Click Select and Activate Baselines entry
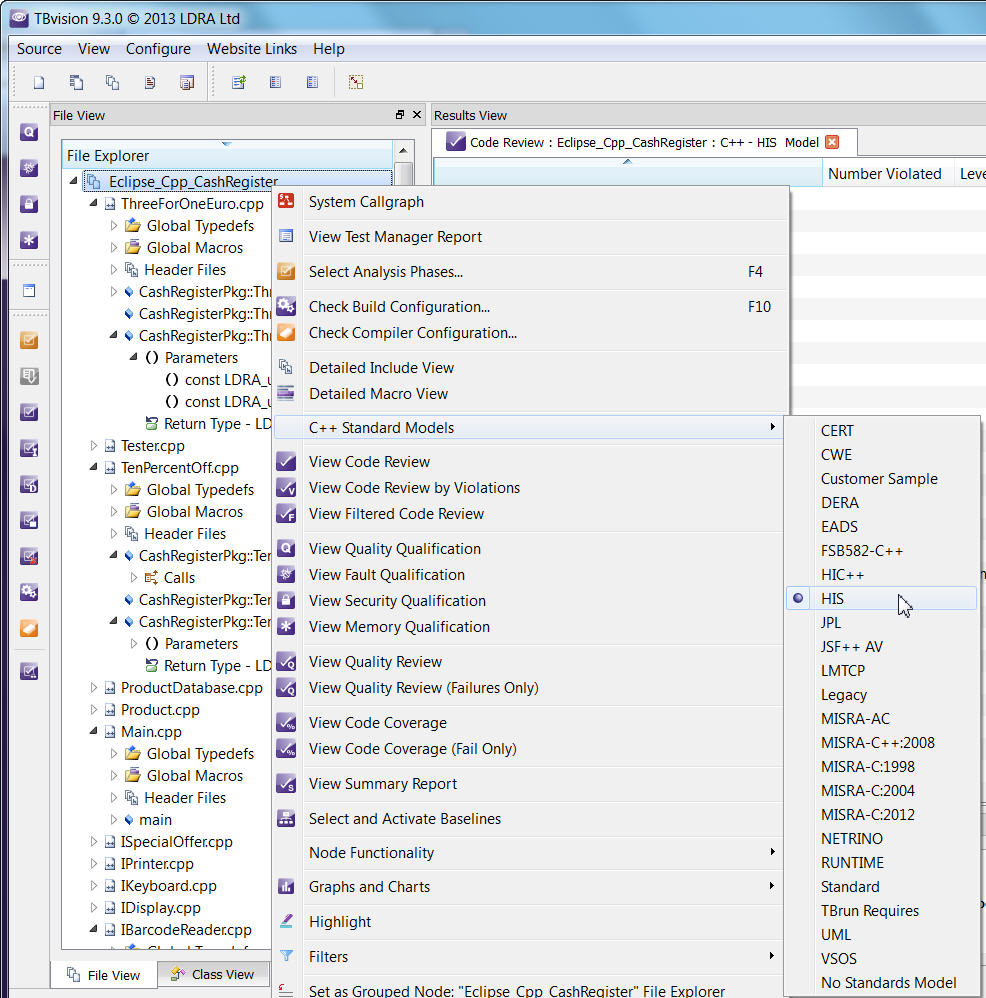The image size is (986, 998). click(404, 819)
